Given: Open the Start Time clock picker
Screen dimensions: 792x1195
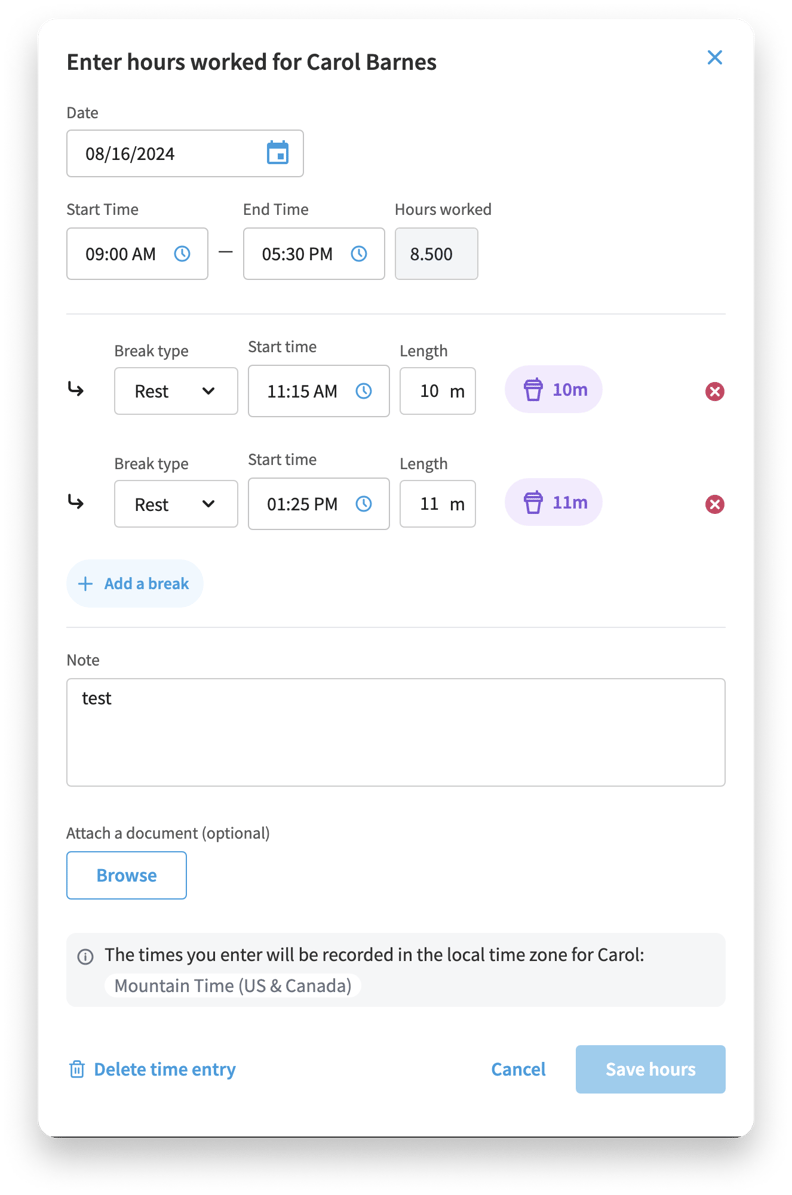Looking at the screenshot, I should 181,253.
